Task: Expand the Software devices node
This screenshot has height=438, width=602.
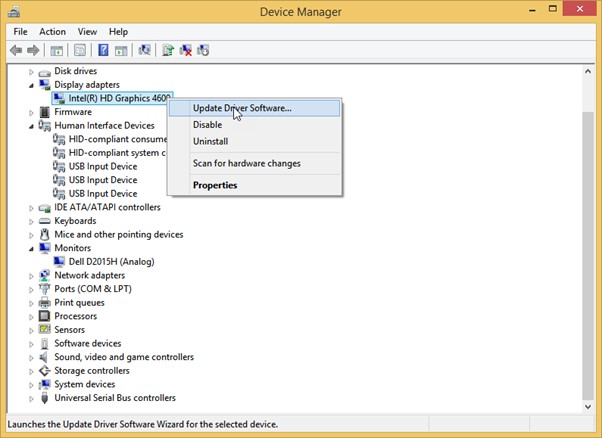Action: pyautogui.click(x=31, y=344)
